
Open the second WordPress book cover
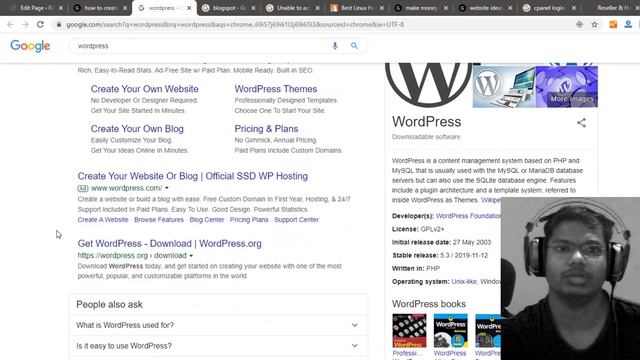click(x=451, y=331)
